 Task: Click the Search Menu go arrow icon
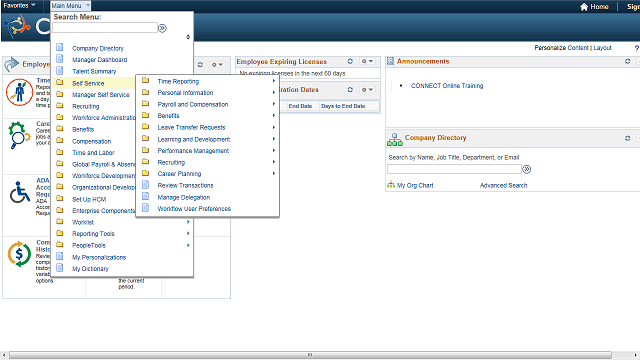[x=162, y=28]
